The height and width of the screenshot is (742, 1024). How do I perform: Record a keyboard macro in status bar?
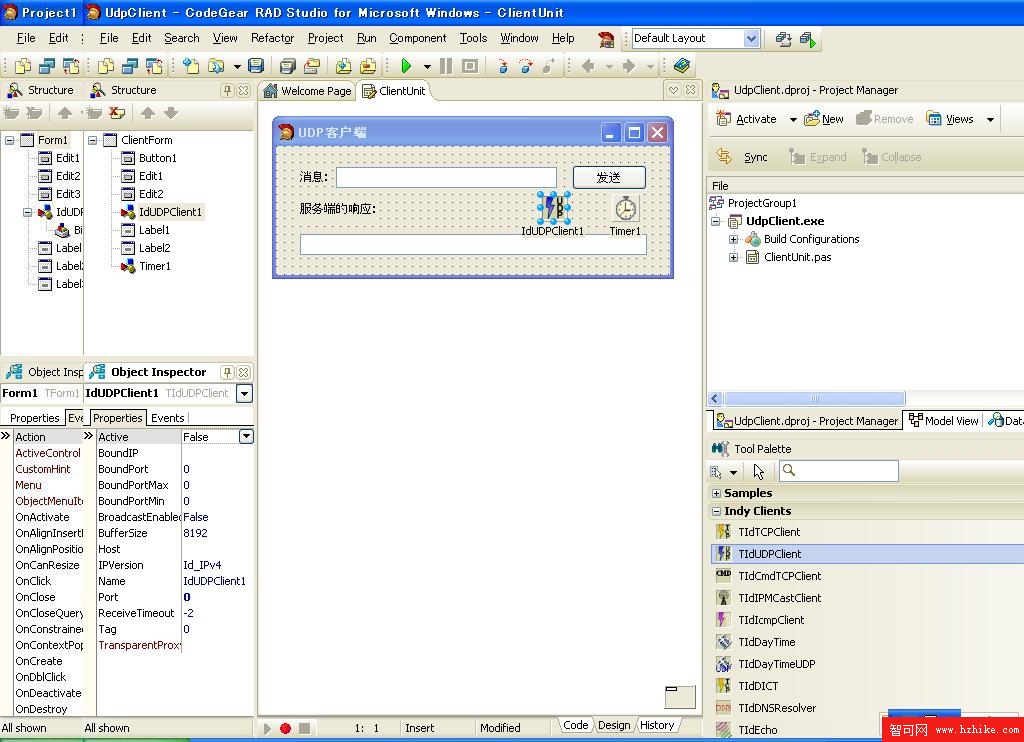tap(285, 728)
